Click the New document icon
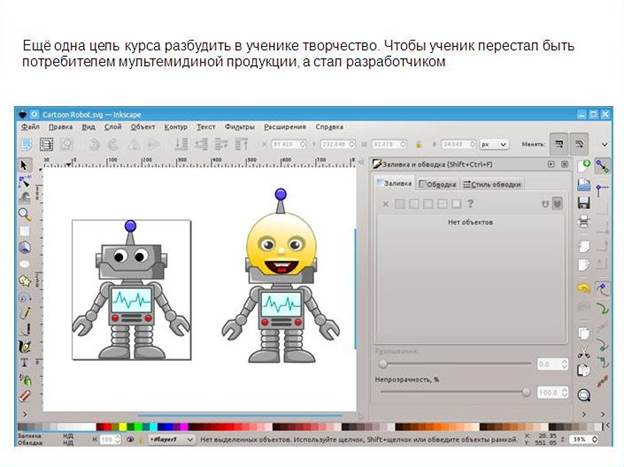Image resolution: width=624 pixels, height=467 pixels. (584, 166)
